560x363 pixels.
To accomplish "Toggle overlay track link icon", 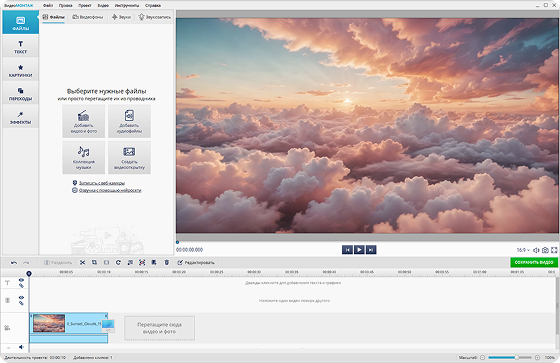I will click(21, 303).
